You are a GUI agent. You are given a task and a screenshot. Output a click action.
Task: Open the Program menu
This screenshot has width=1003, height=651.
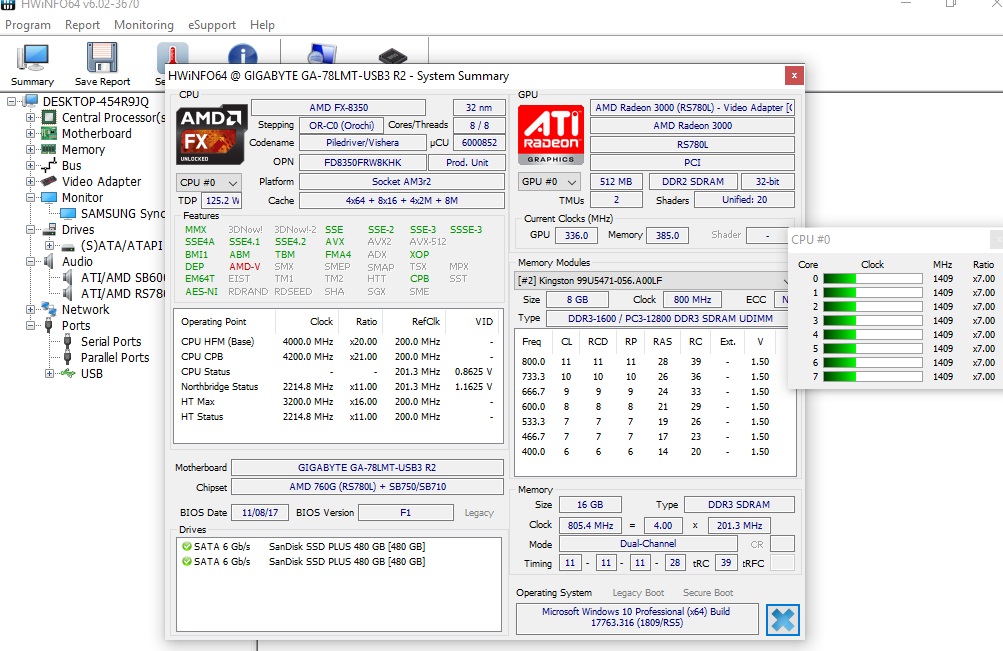[28, 25]
